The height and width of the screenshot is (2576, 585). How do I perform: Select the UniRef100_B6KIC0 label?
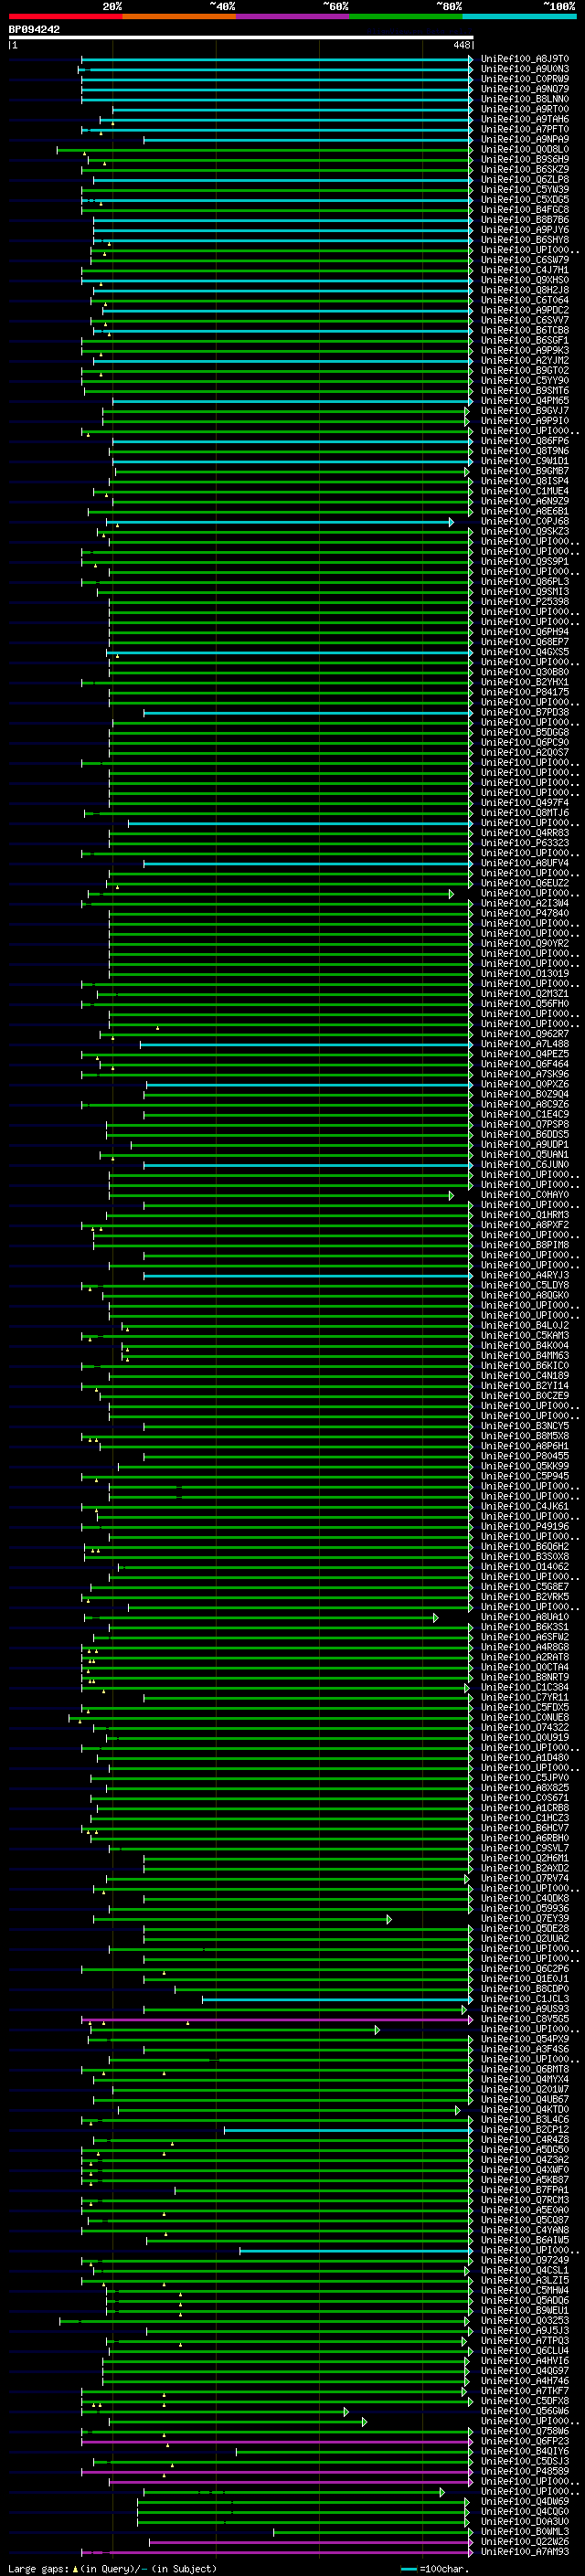pyautogui.click(x=525, y=1365)
